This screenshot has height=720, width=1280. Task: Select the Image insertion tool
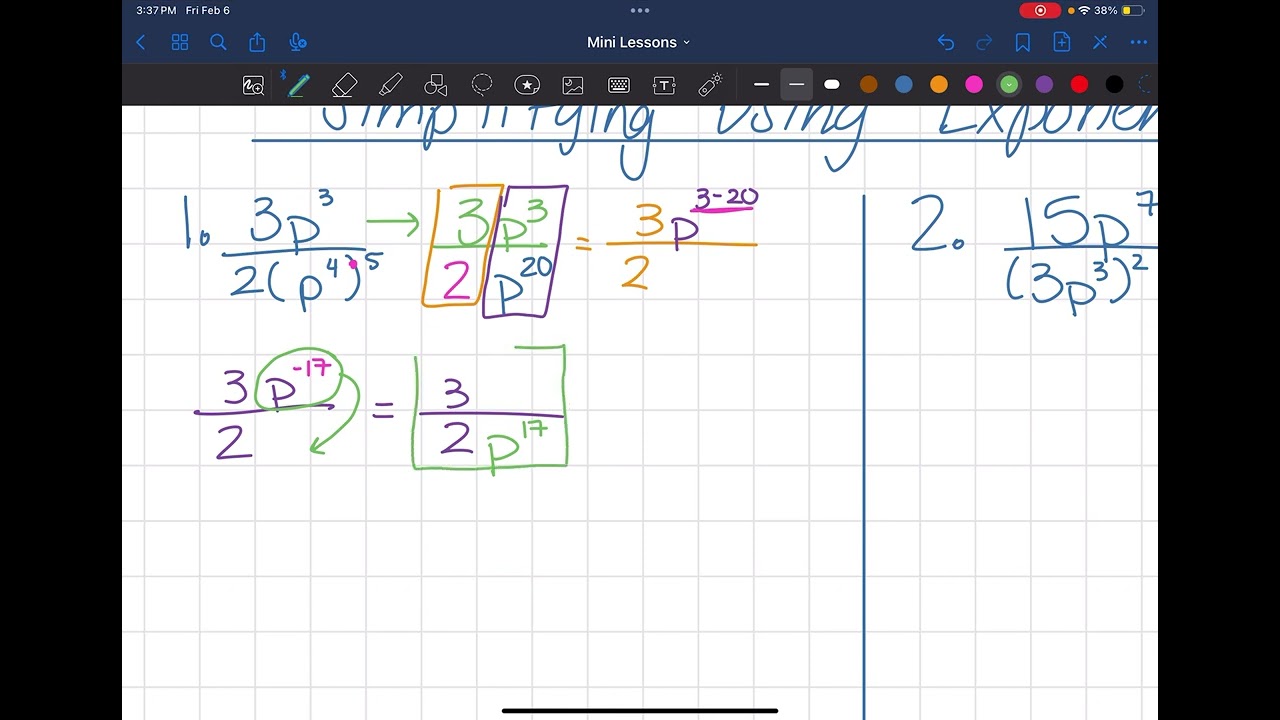coord(573,85)
